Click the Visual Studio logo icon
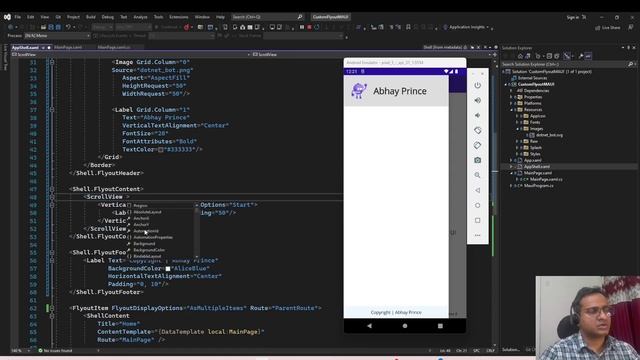 pyautogui.click(x=7, y=17)
